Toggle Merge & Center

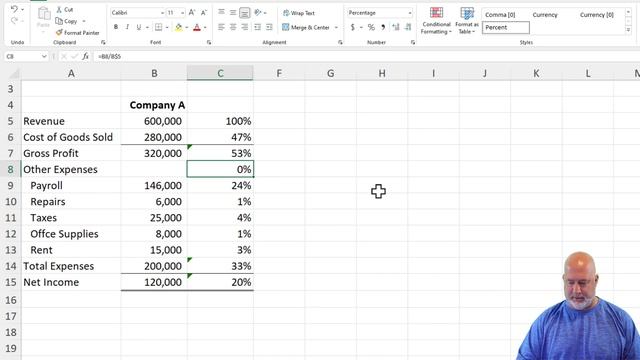pos(306,27)
